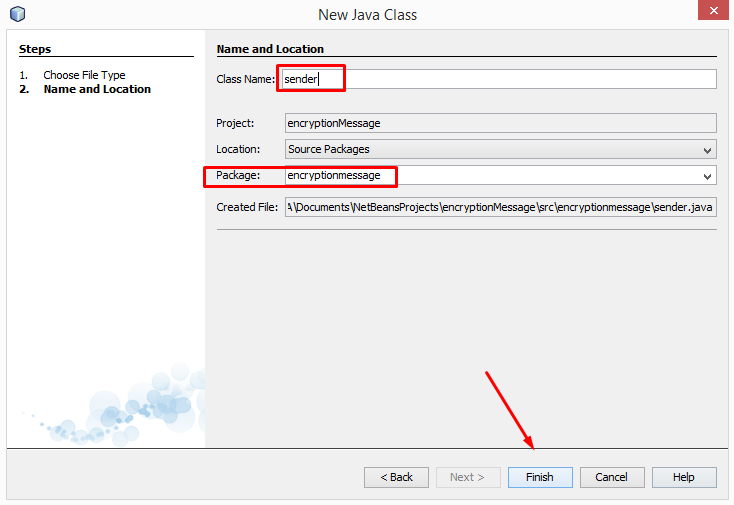Click the Package text encryptionmessage
This screenshot has width=734, height=505.
point(334,176)
